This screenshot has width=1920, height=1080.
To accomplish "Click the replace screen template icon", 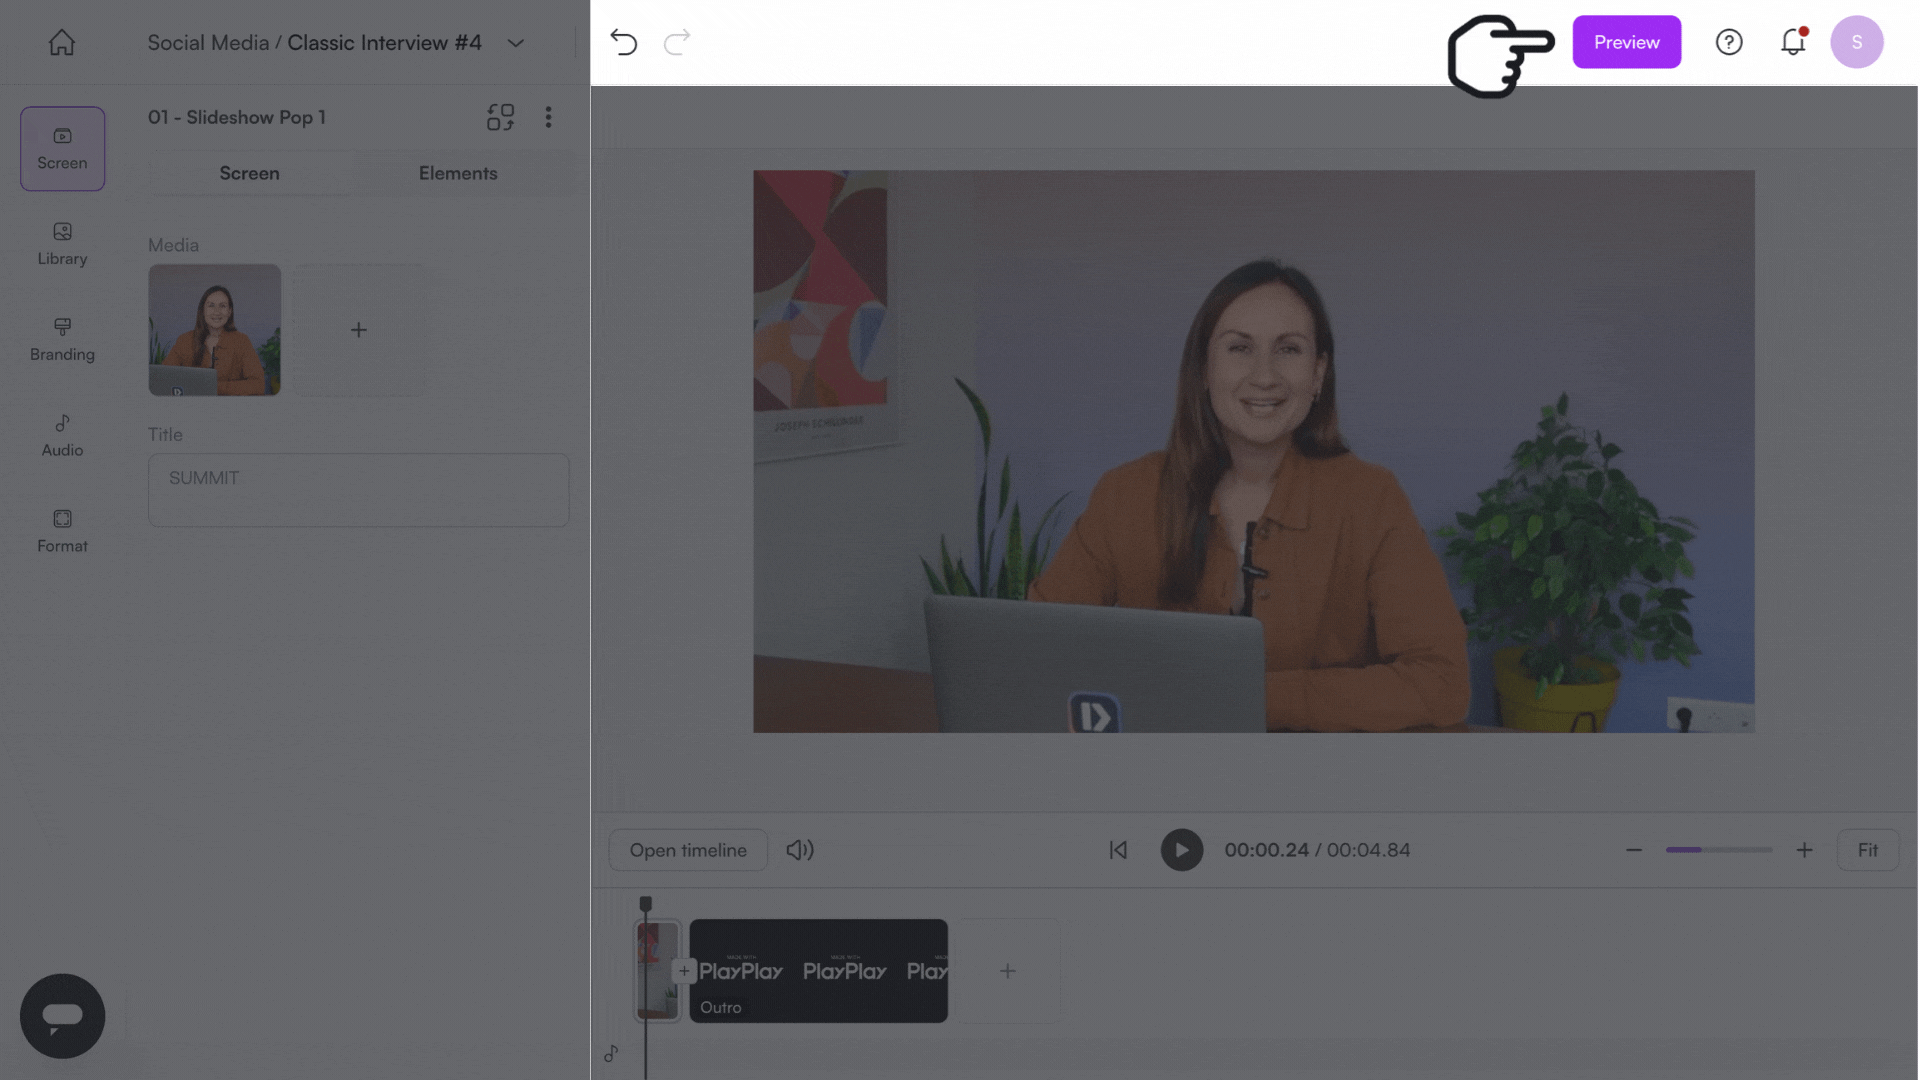I will coord(500,117).
